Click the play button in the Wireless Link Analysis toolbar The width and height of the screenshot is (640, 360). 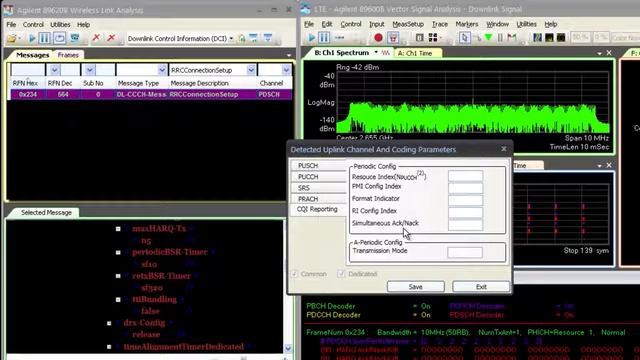[32, 38]
